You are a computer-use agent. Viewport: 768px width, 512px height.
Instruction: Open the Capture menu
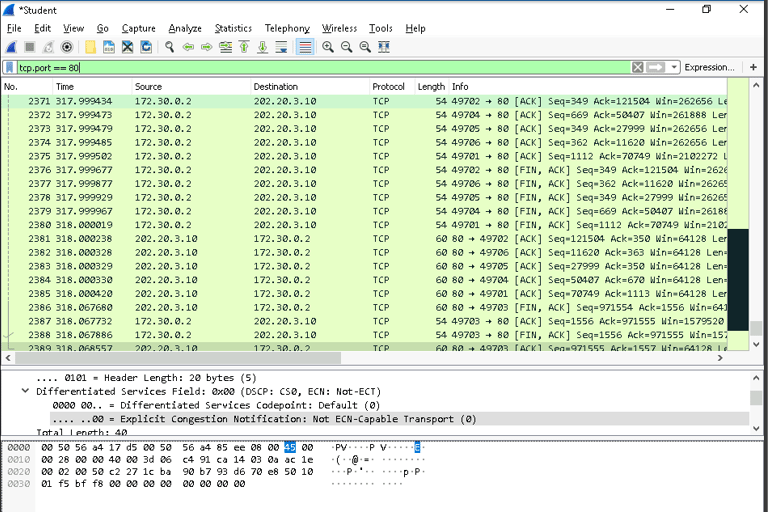(139, 28)
